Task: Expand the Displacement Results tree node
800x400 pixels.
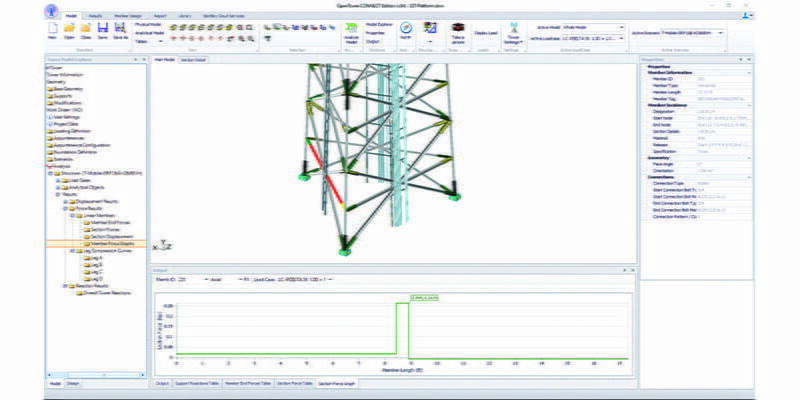Action: pos(63,199)
